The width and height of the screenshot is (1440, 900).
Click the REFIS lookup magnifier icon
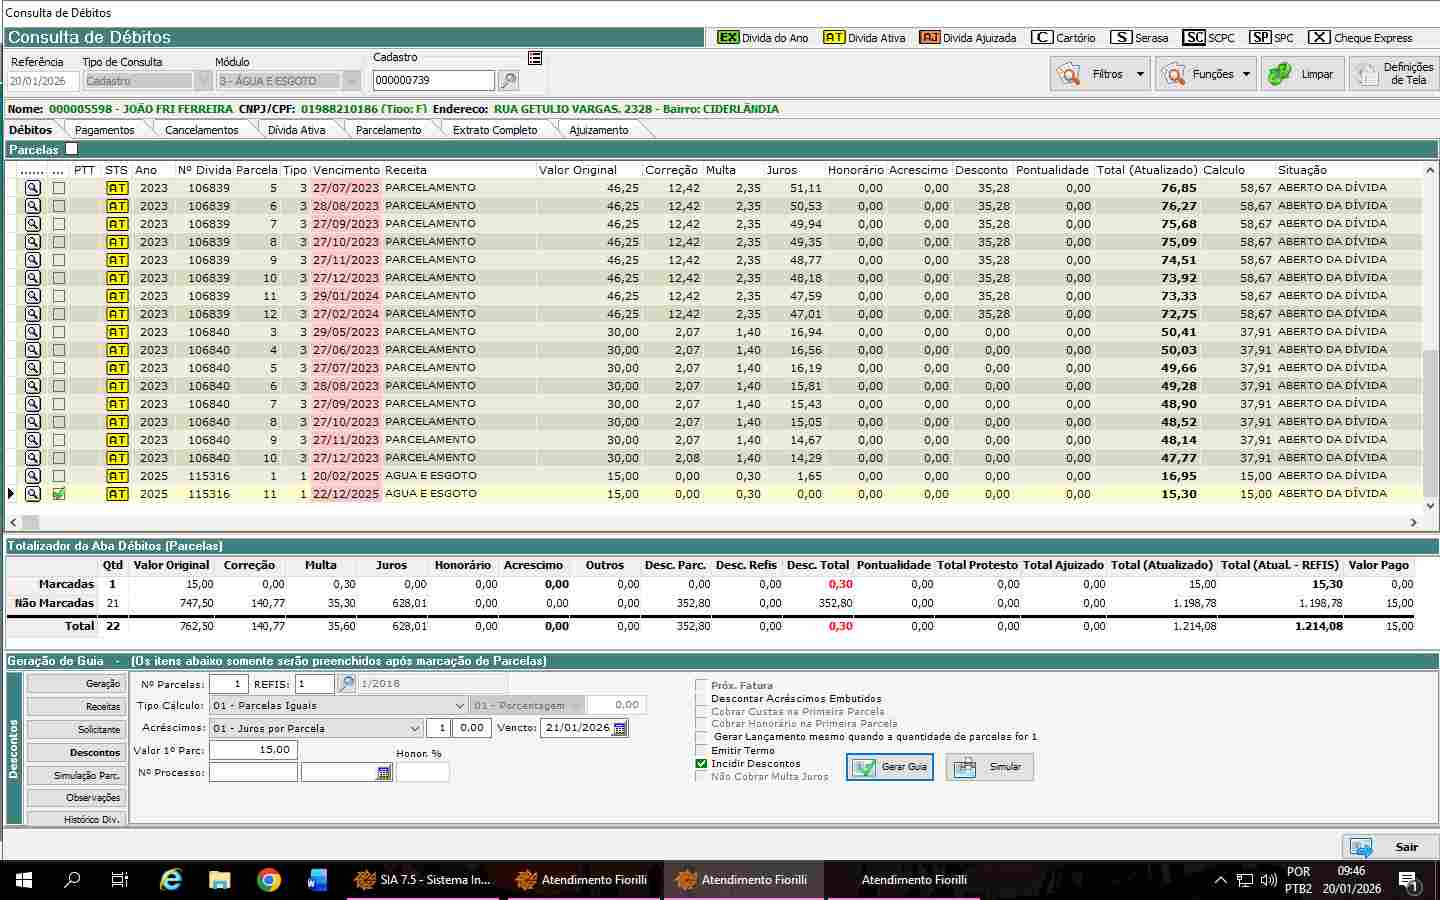click(x=346, y=684)
